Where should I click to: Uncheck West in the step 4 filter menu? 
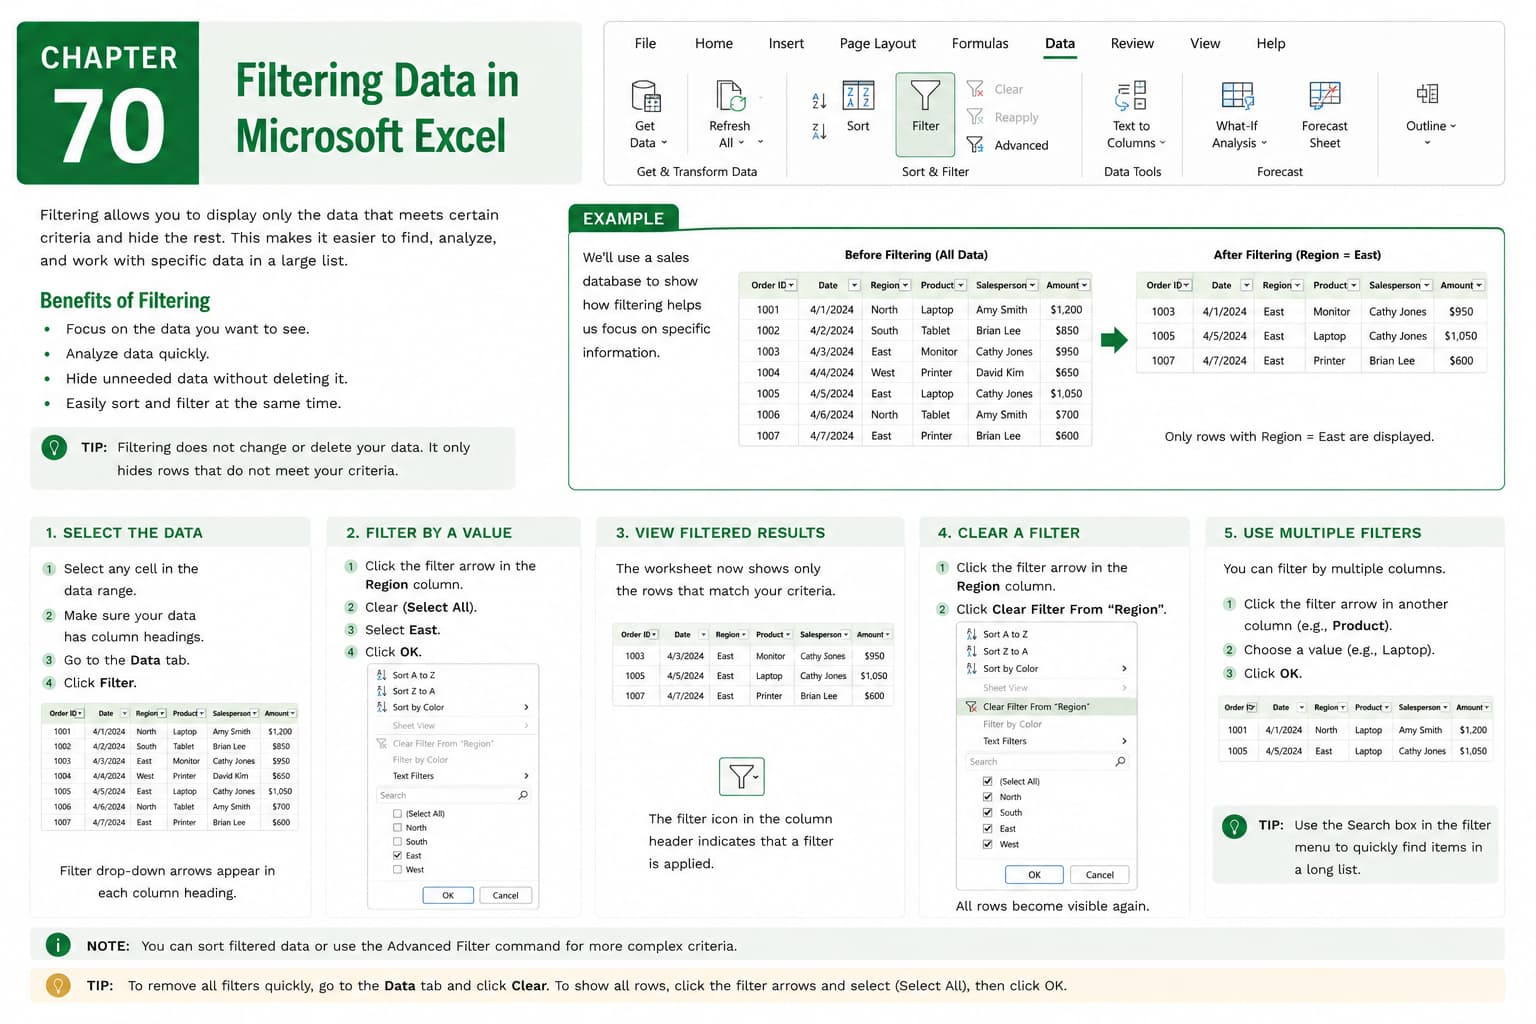(x=988, y=844)
